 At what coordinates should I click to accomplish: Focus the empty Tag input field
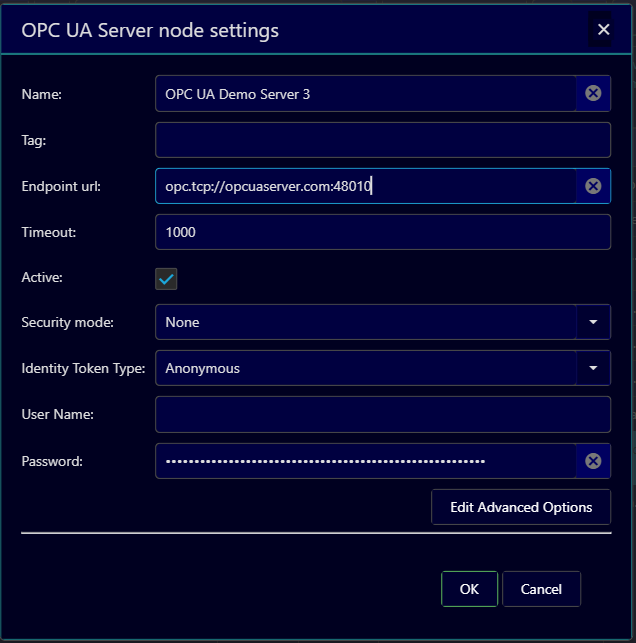pos(382,140)
